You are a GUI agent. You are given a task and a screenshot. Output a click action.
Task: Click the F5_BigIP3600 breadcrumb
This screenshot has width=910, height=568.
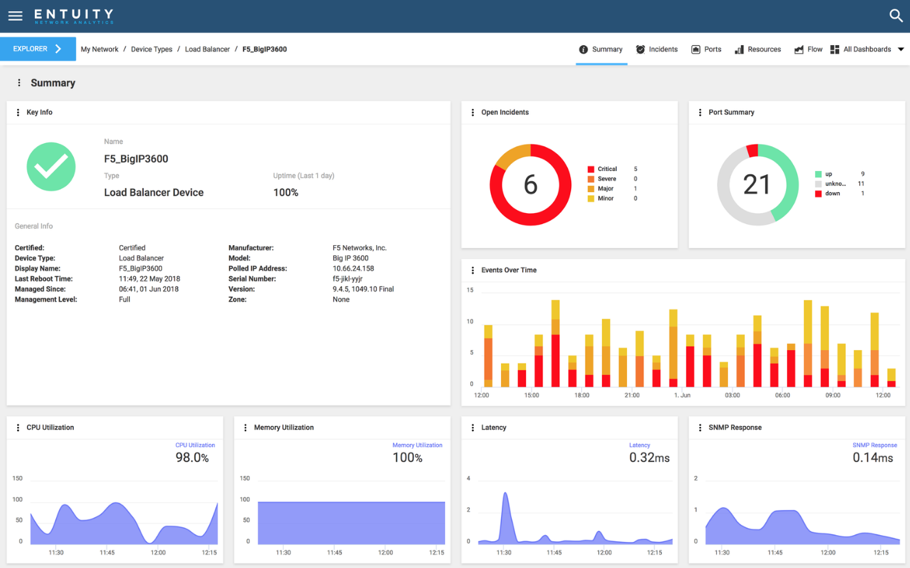pyautogui.click(x=265, y=49)
